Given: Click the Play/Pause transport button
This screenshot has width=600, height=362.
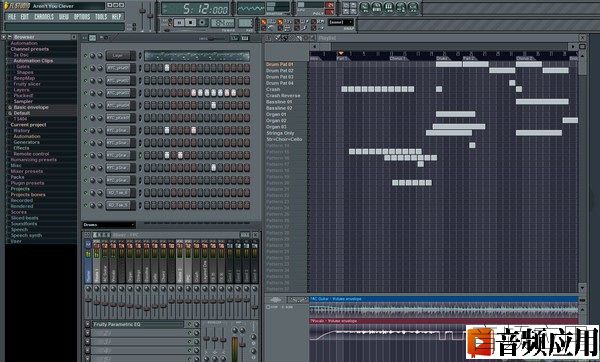Looking at the screenshot, I should (179, 23).
